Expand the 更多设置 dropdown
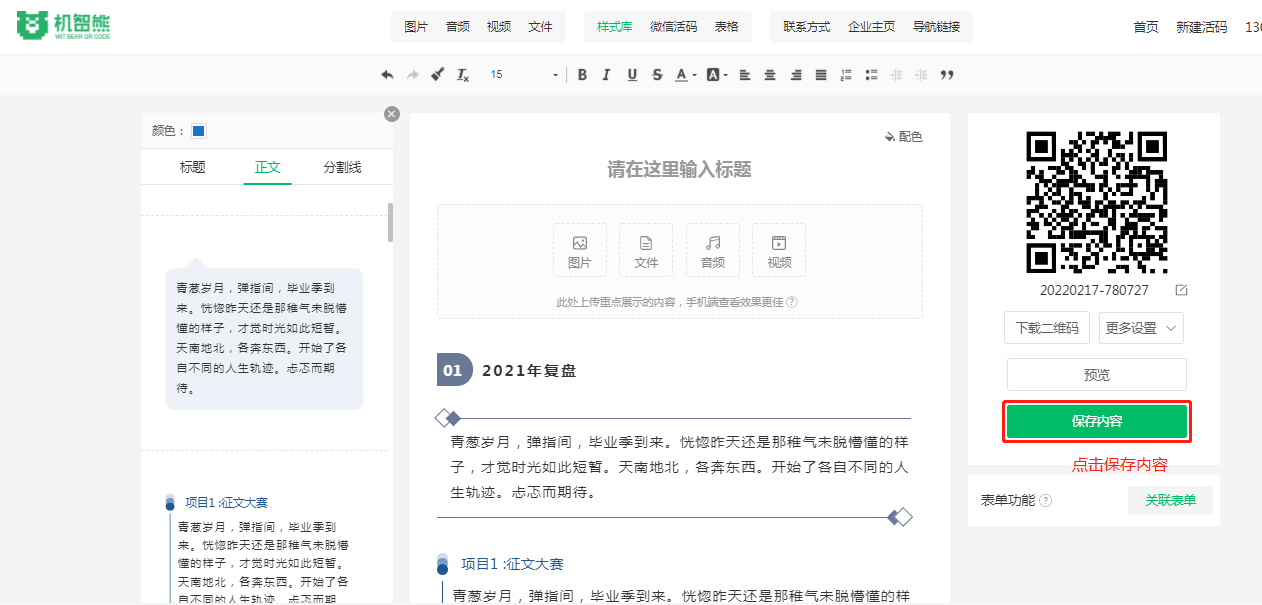1262x605 pixels. [x=1141, y=328]
